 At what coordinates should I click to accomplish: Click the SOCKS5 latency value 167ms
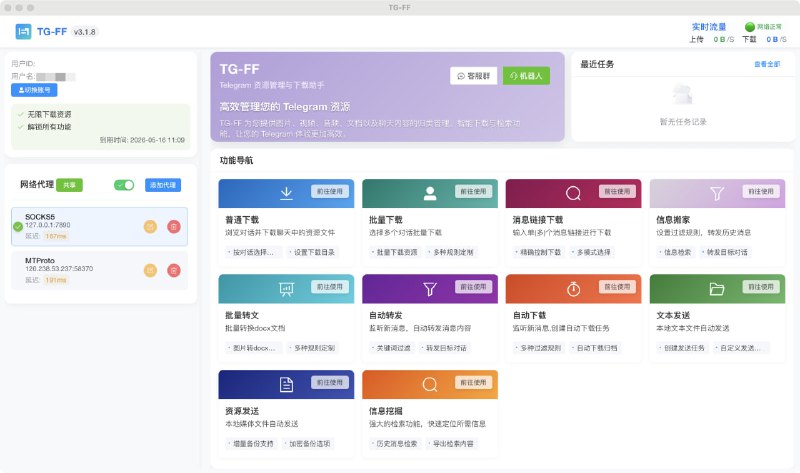[x=56, y=236]
